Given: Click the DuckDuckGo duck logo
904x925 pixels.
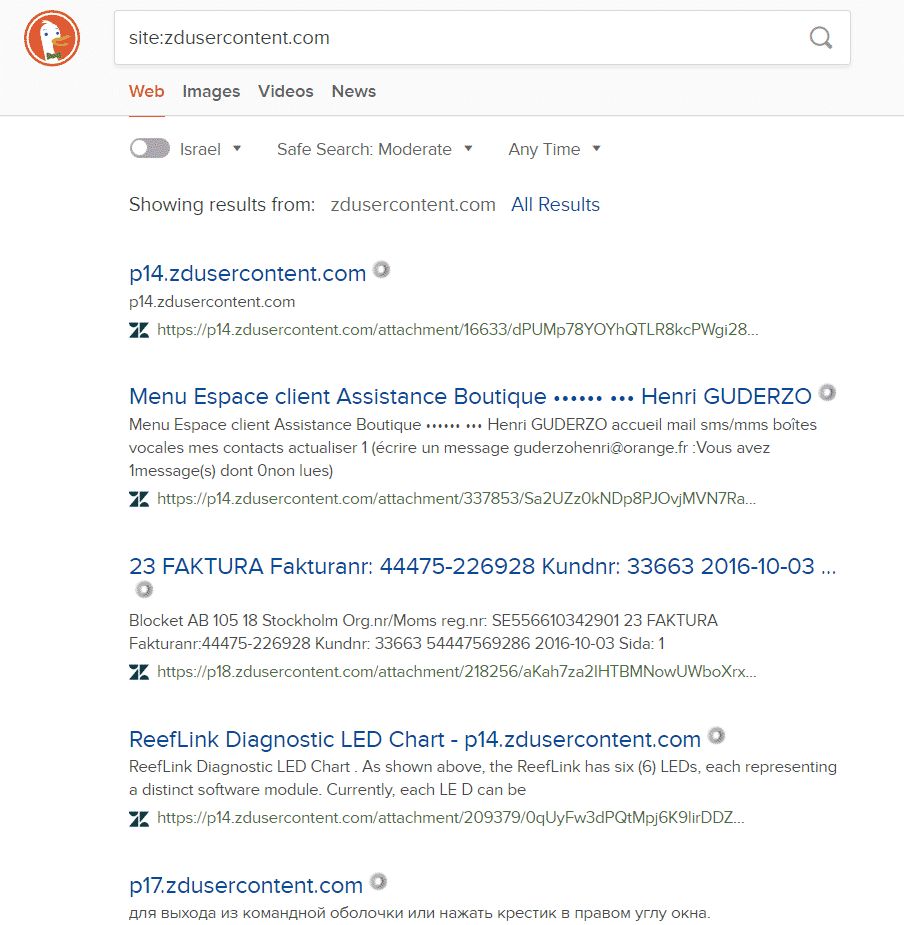Looking at the screenshot, I should pos(52,38).
